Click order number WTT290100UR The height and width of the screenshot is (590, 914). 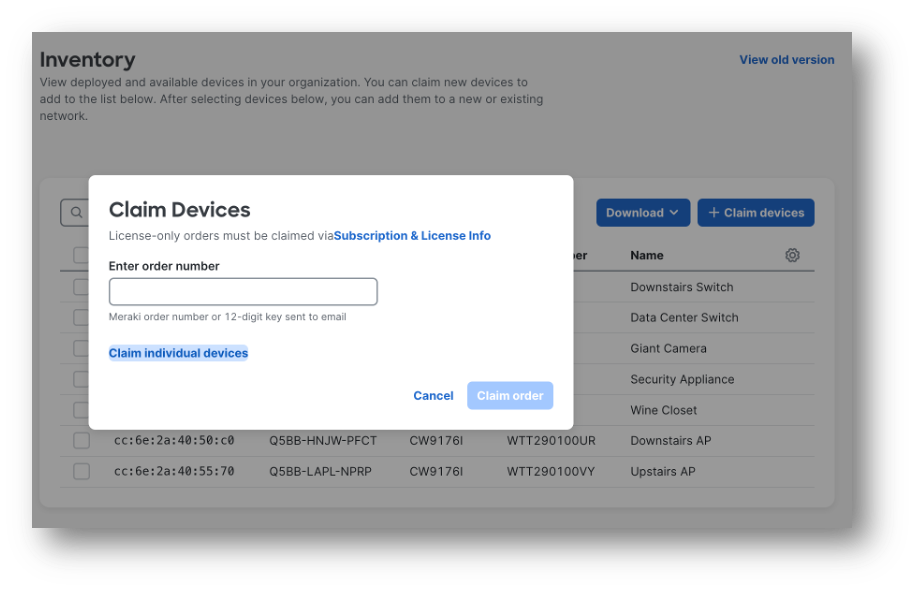[551, 440]
